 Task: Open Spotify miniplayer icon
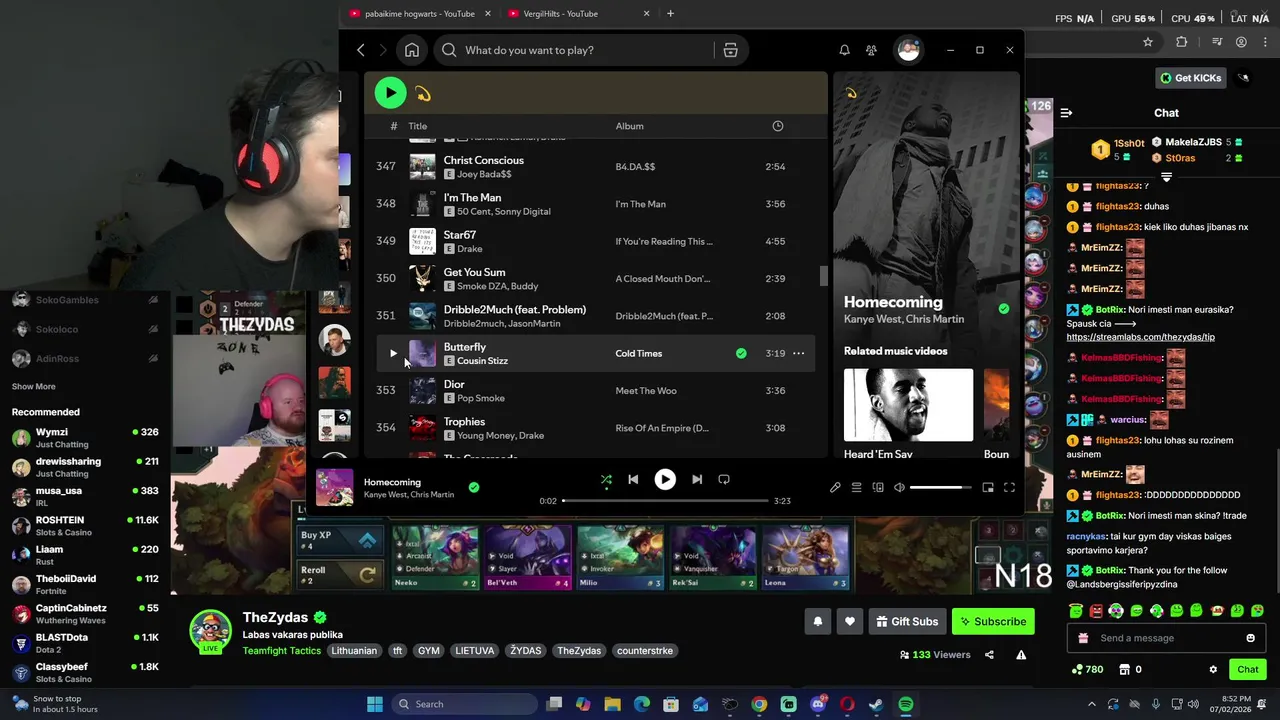pos(987,488)
